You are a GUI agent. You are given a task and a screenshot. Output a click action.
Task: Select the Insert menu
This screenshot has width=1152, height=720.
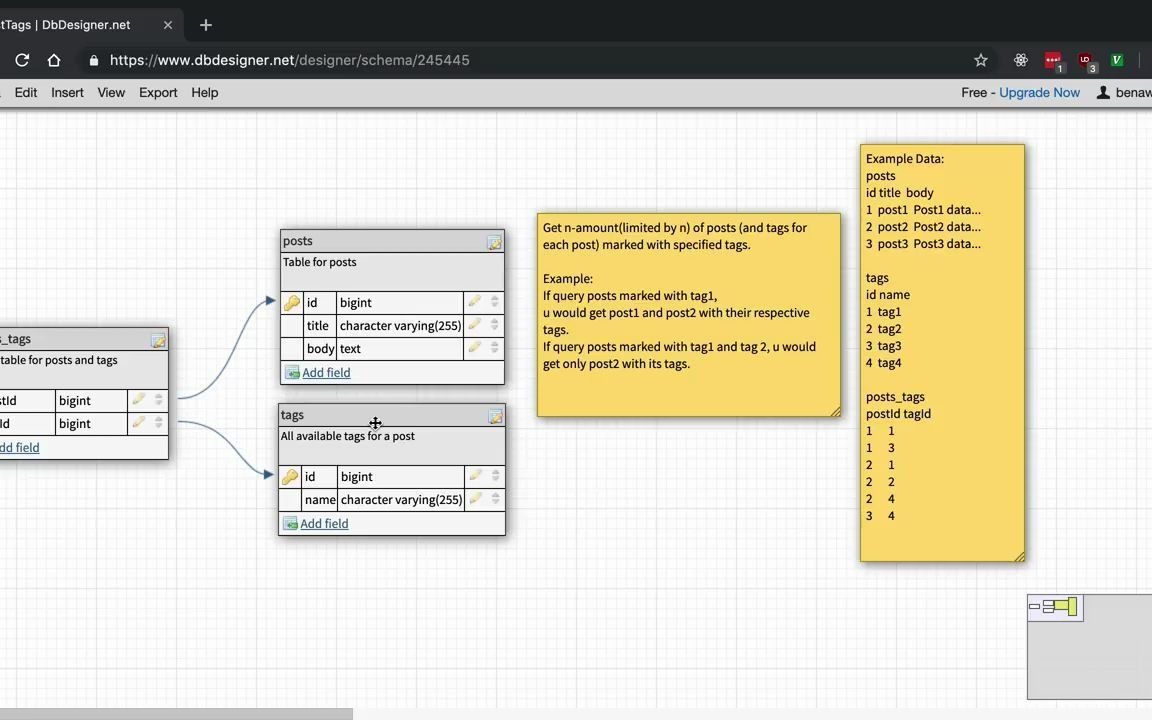coord(67,92)
